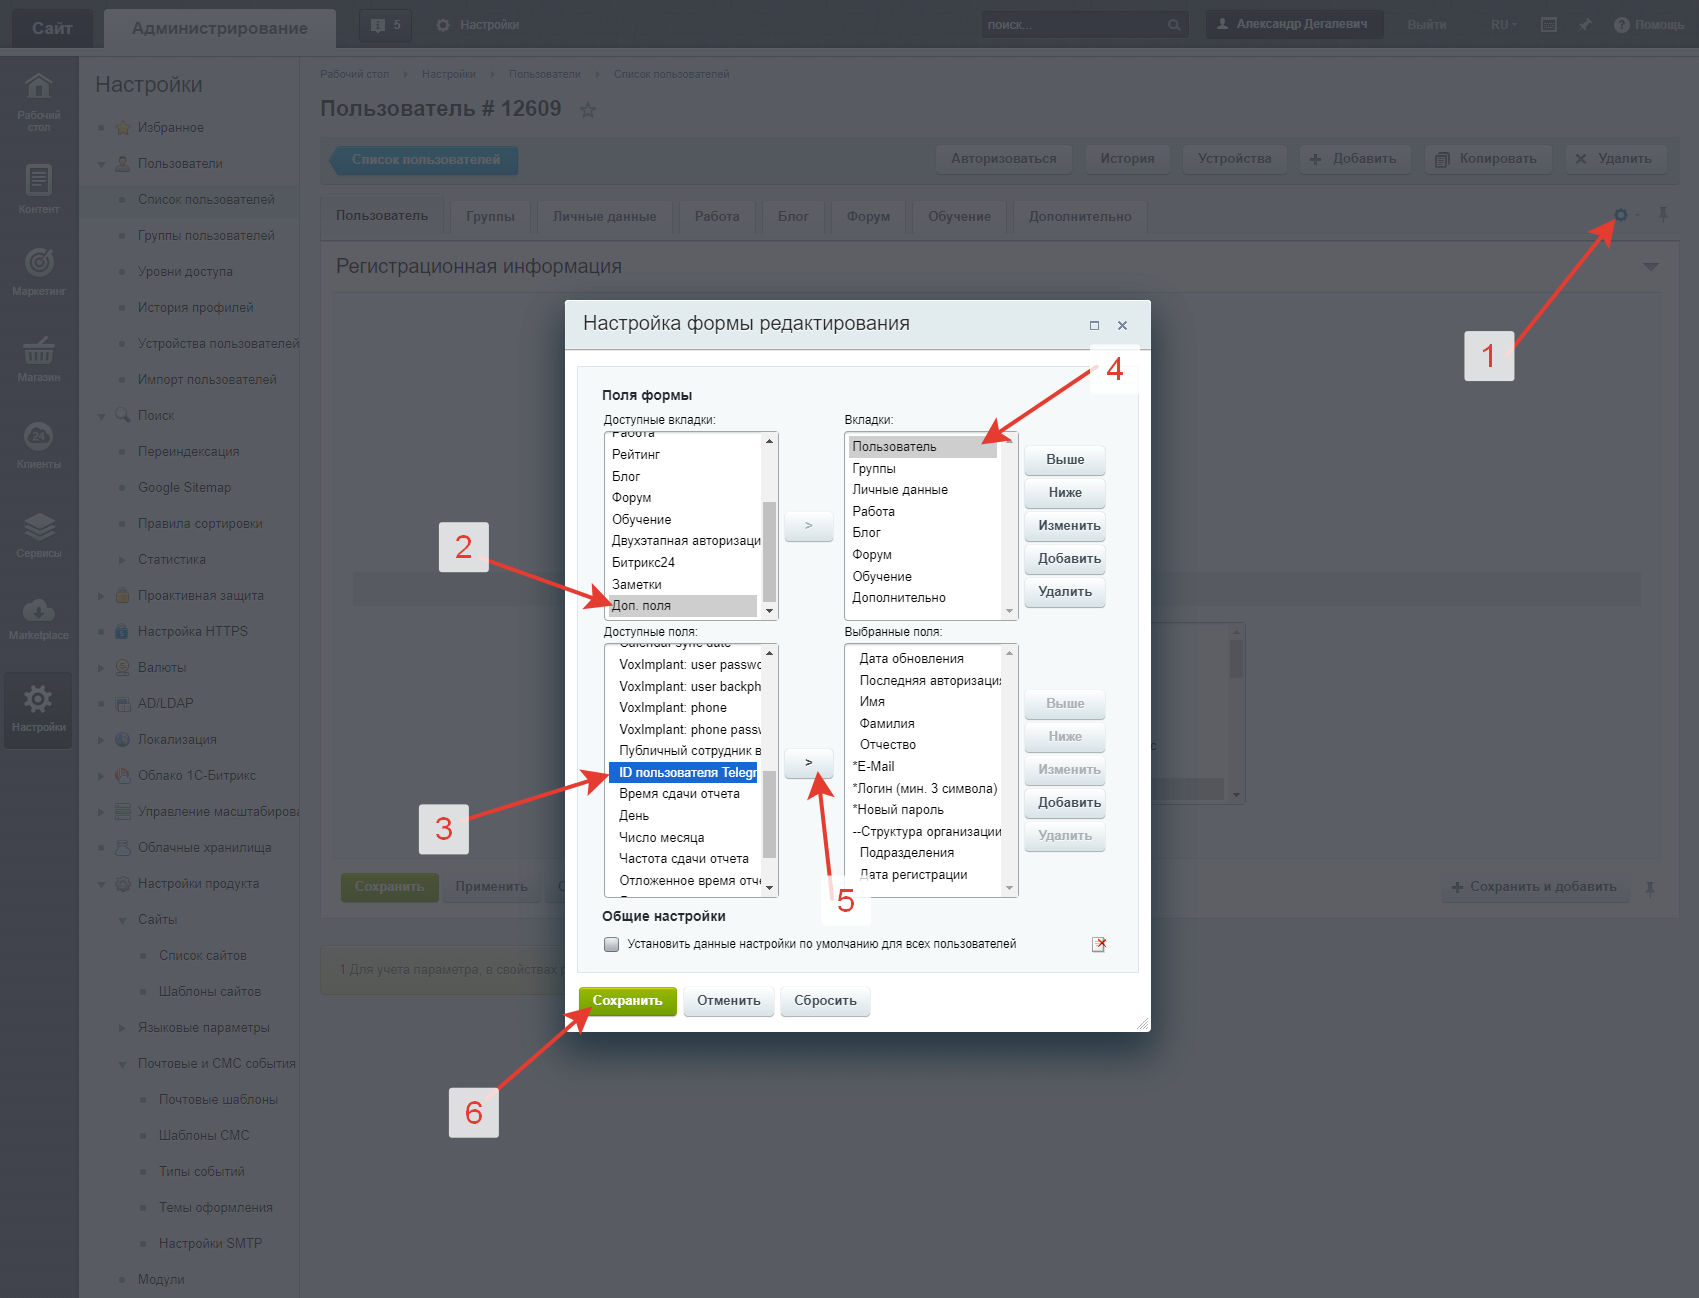Add page to favorites with star icon

(588, 110)
